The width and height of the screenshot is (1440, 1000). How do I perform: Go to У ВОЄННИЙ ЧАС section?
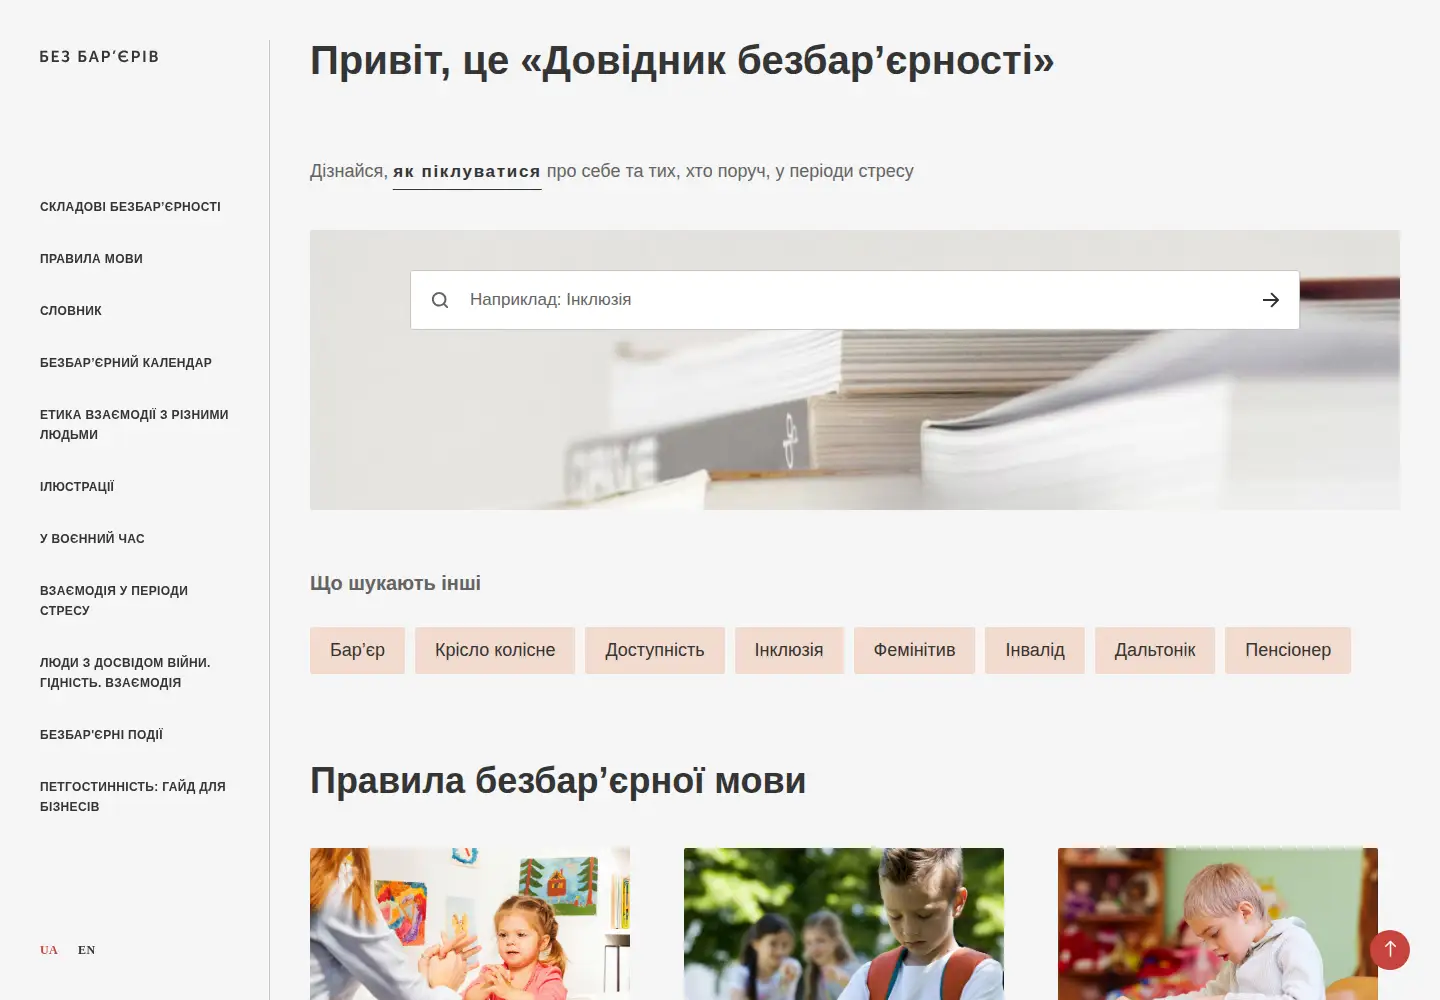pos(92,539)
